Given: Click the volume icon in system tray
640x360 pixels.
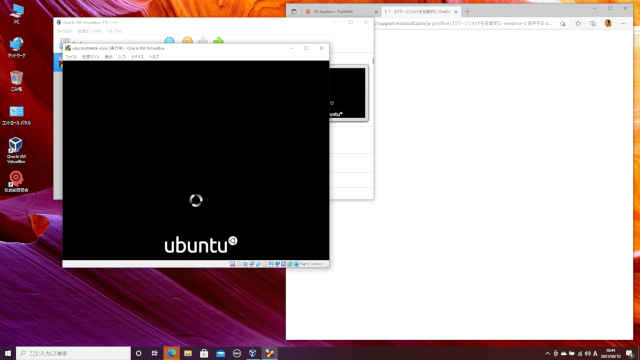Looking at the screenshot, I should coord(588,354).
